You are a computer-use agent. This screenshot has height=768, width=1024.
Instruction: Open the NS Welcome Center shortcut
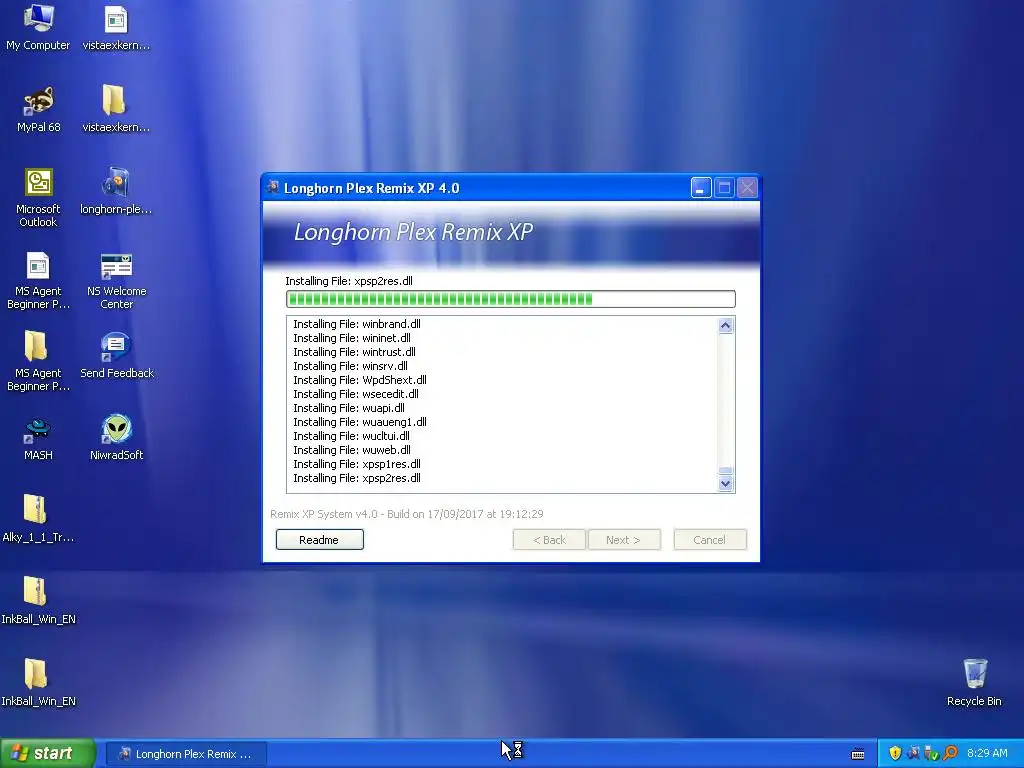coord(116,280)
